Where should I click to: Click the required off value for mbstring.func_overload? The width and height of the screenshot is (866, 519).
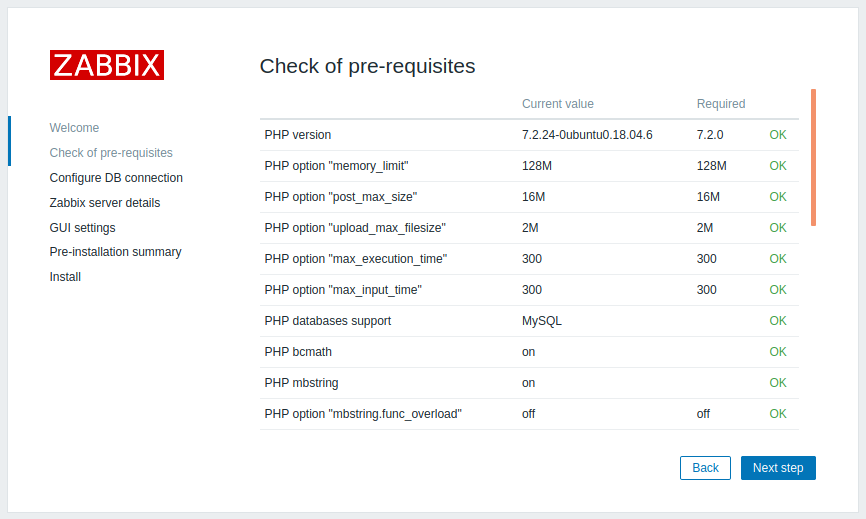click(703, 414)
